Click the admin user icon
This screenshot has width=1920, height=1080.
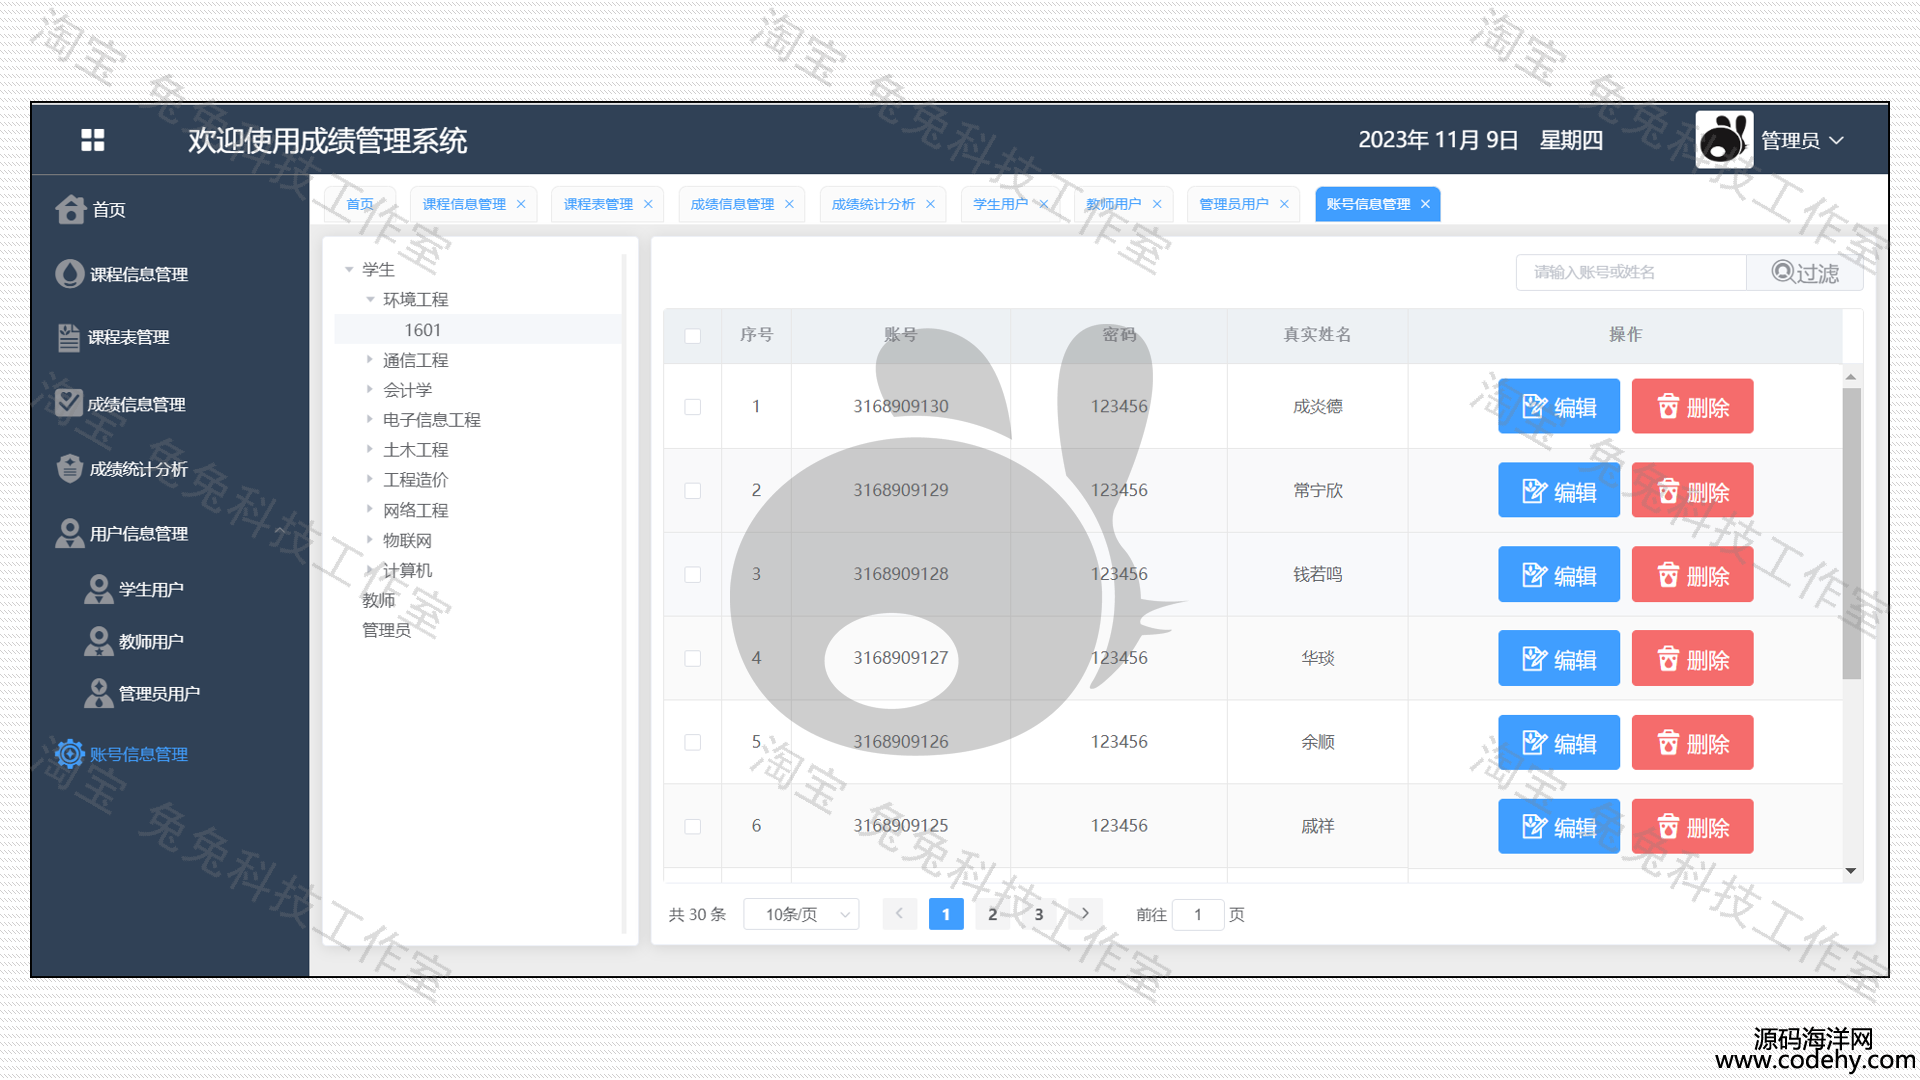[x=98, y=693]
